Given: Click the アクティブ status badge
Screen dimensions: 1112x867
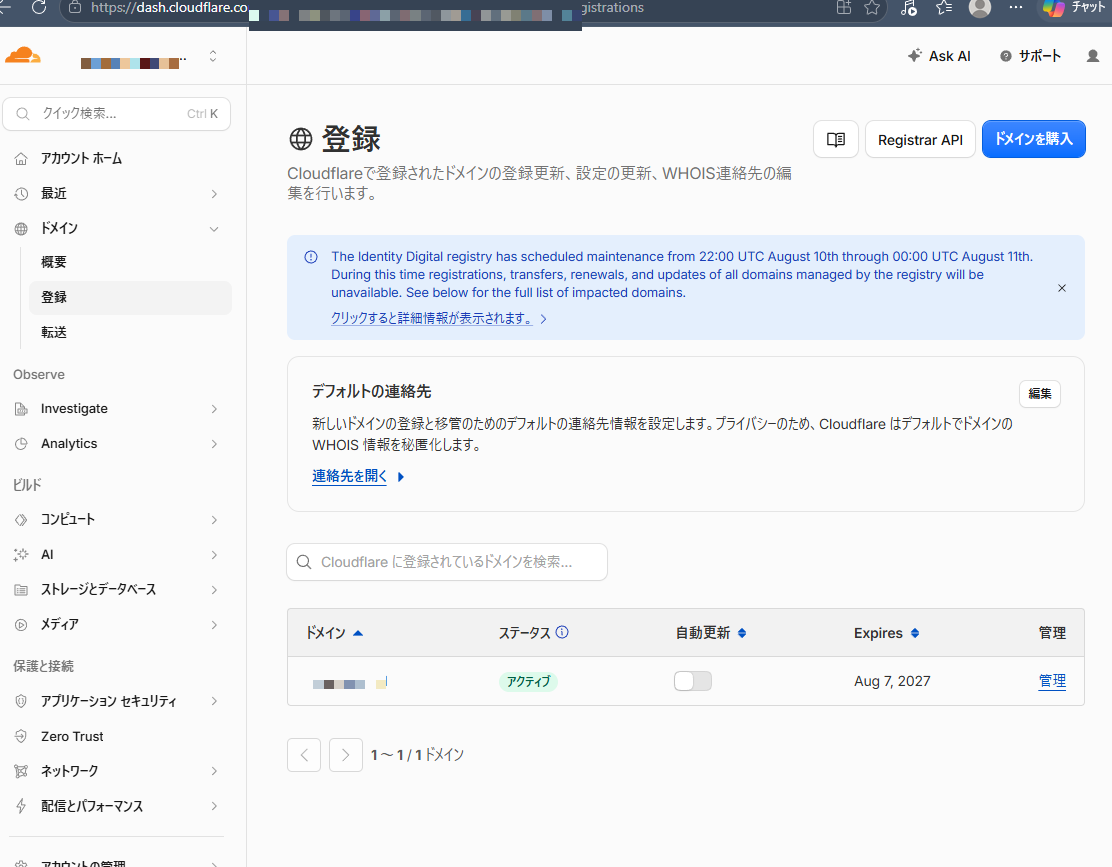Looking at the screenshot, I should 528,681.
